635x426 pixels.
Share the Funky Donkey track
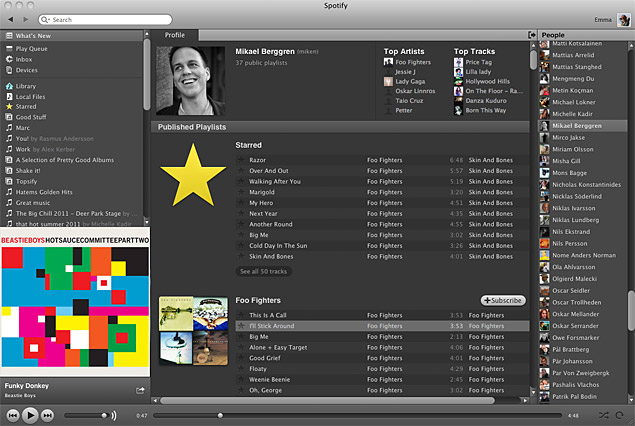pyautogui.click(x=140, y=390)
